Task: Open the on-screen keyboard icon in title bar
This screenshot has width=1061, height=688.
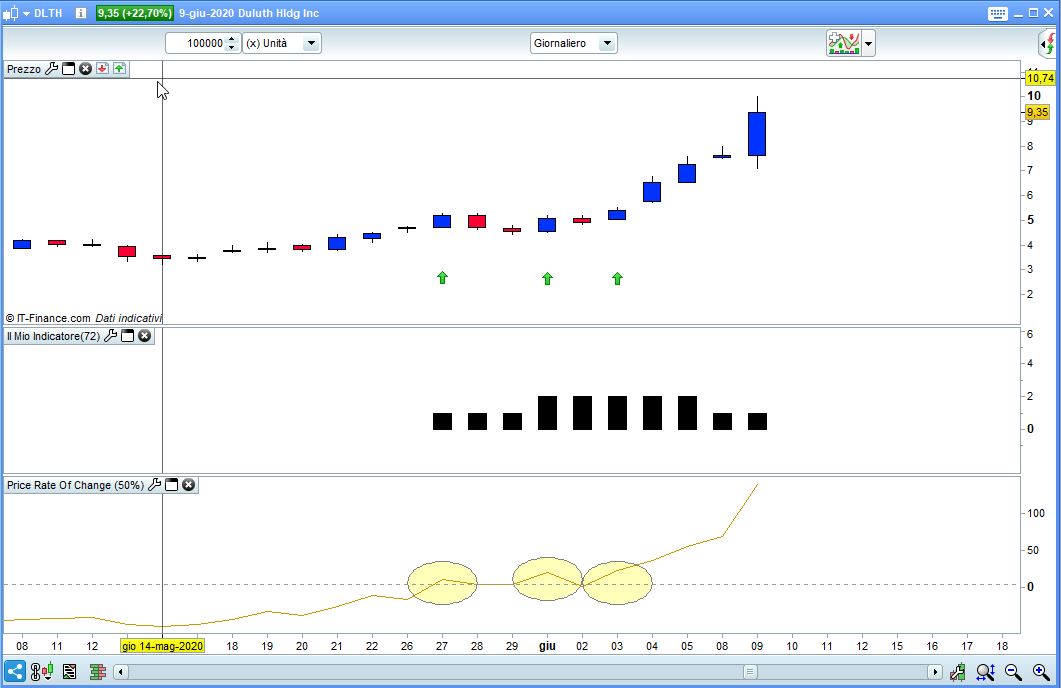Action: (997, 14)
